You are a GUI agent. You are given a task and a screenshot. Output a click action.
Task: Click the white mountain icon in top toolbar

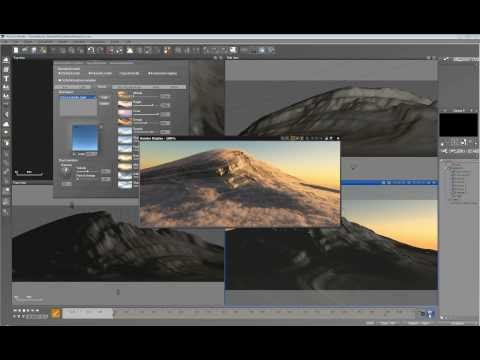point(130,50)
